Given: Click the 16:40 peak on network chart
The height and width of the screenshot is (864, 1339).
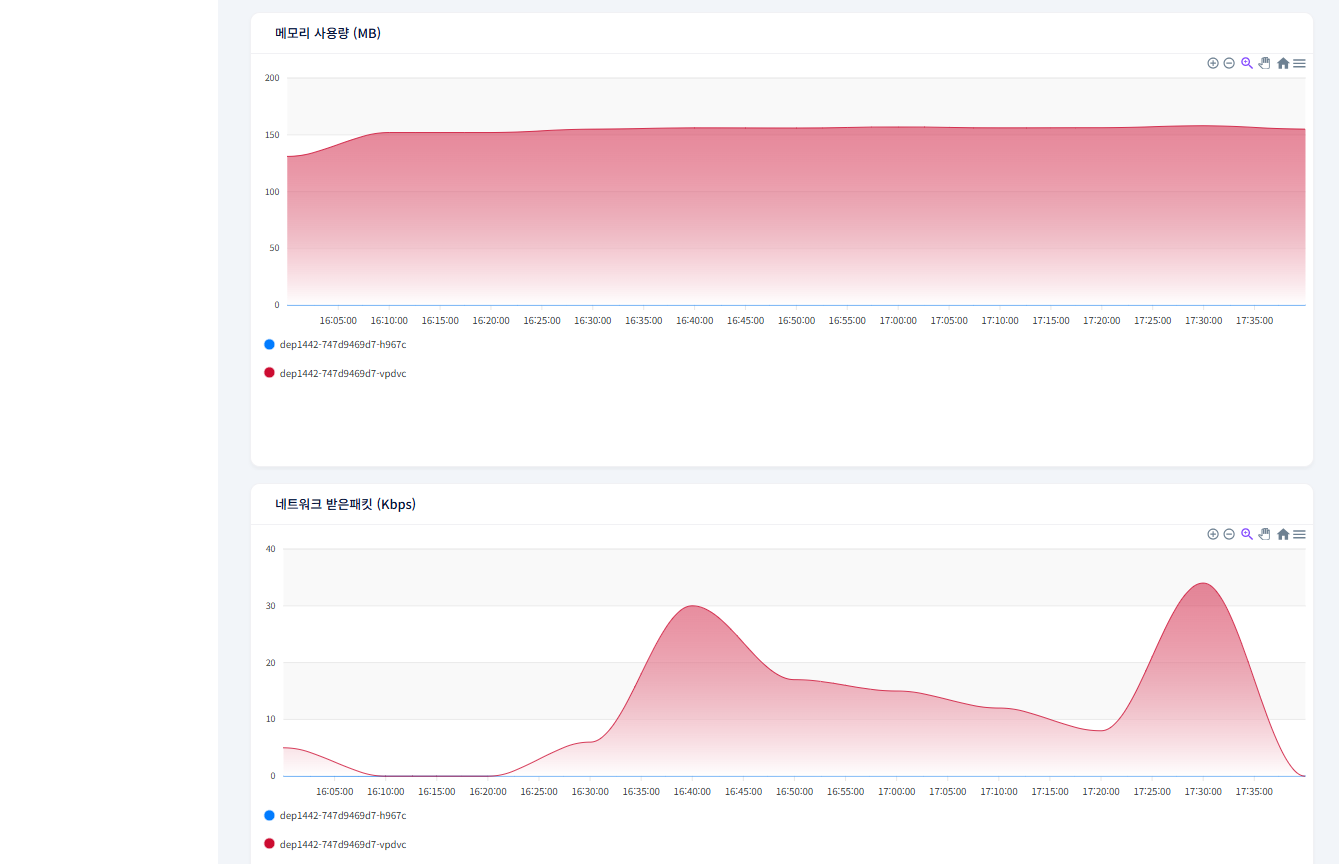Looking at the screenshot, I should (x=692, y=606).
